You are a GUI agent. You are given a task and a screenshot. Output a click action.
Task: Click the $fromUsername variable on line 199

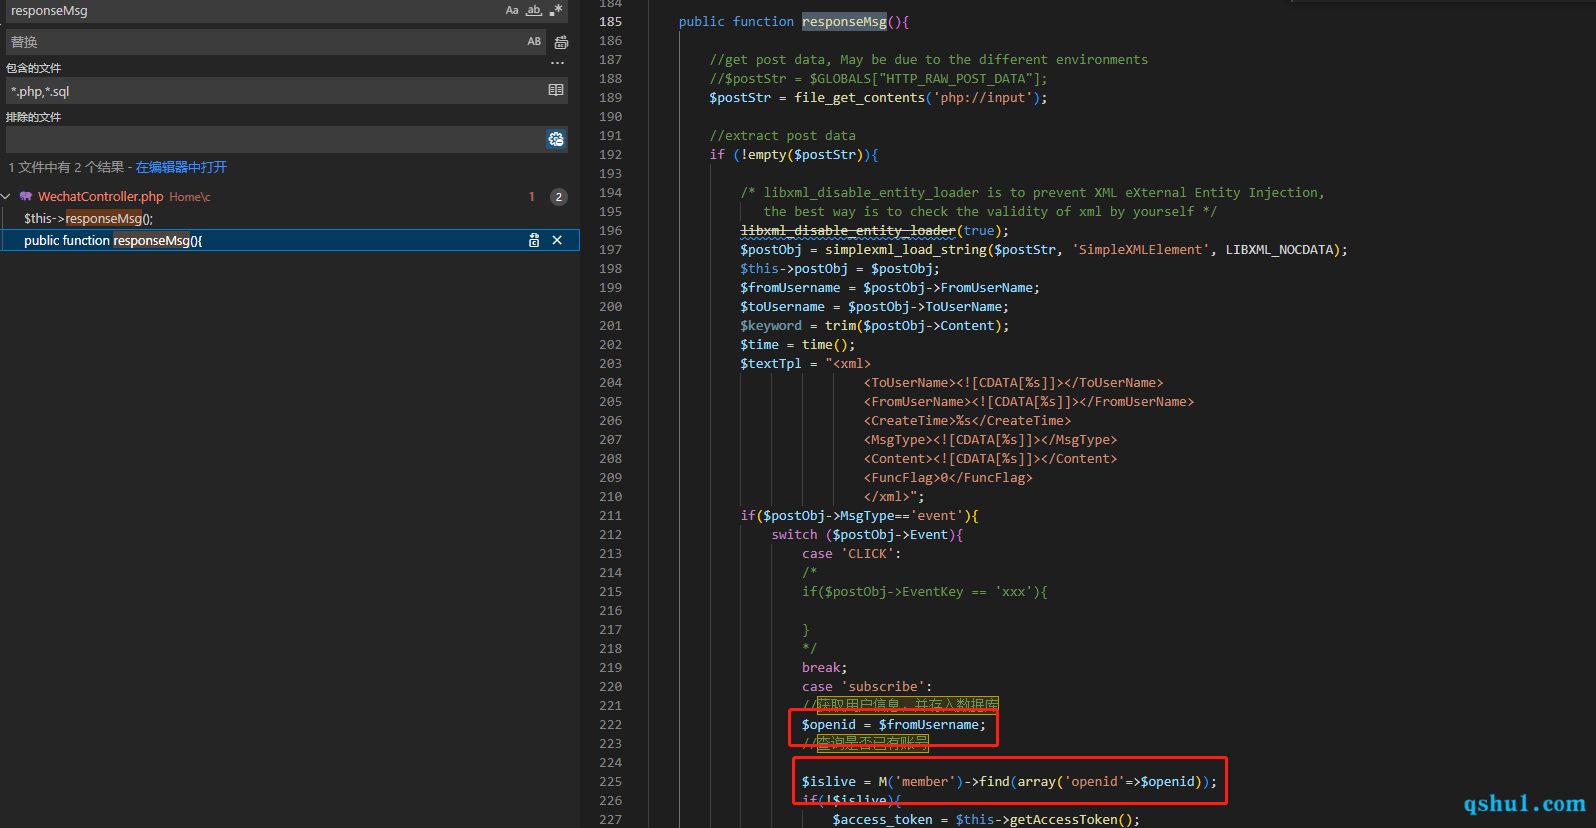point(790,288)
